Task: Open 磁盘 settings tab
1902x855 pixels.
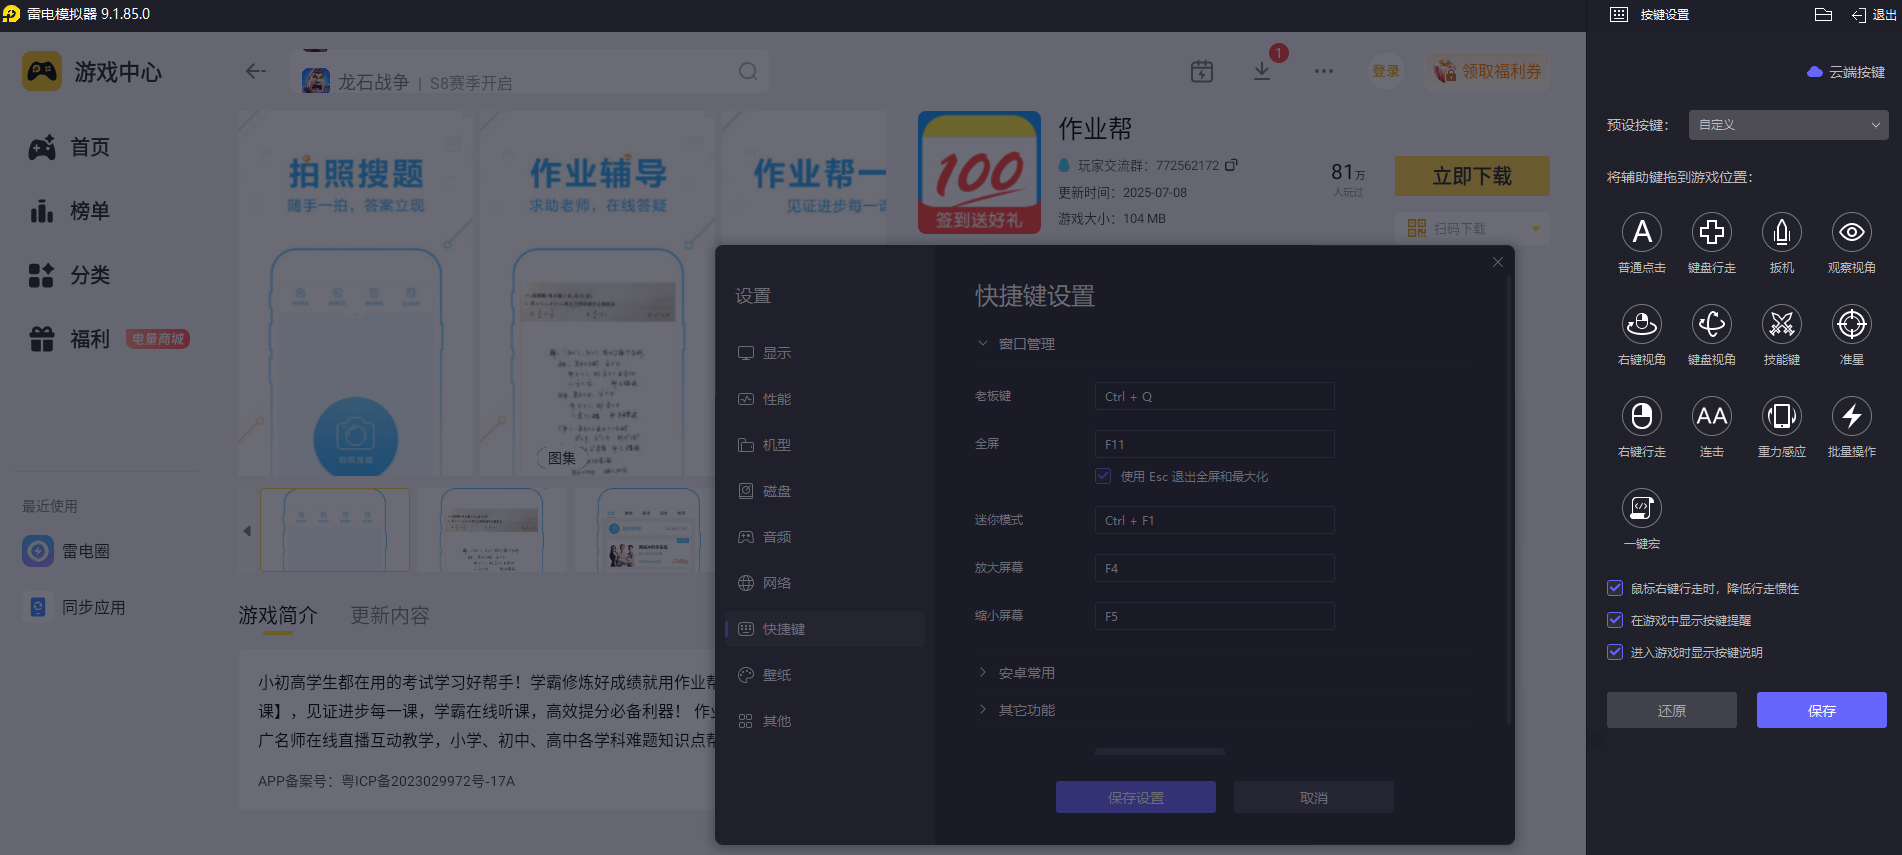Action: pos(825,491)
